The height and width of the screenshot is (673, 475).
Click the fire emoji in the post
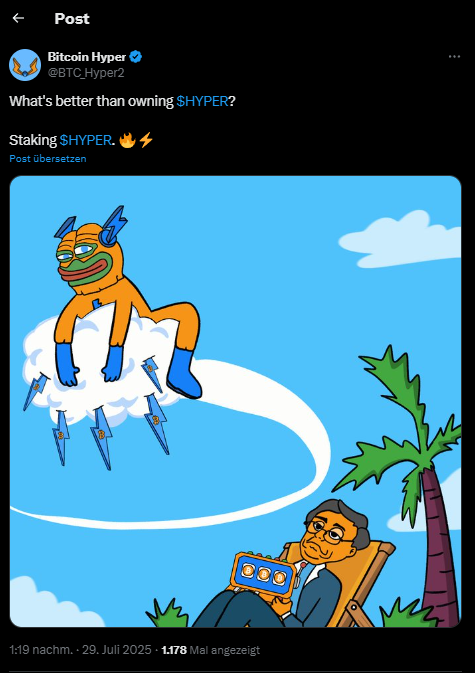click(127, 140)
